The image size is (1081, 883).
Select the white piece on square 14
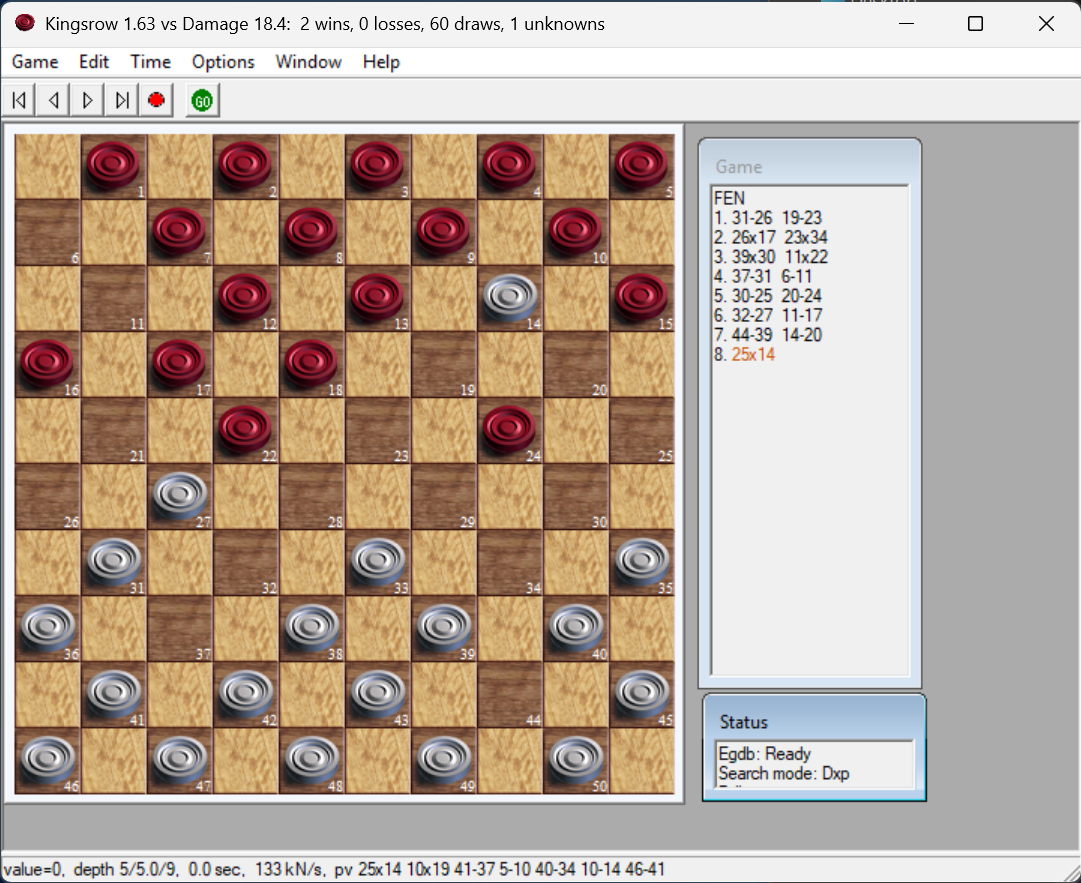point(510,297)
